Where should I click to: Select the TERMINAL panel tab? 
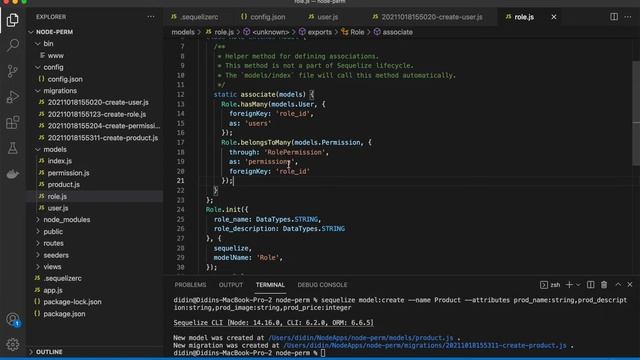click(x=270, y=285)
